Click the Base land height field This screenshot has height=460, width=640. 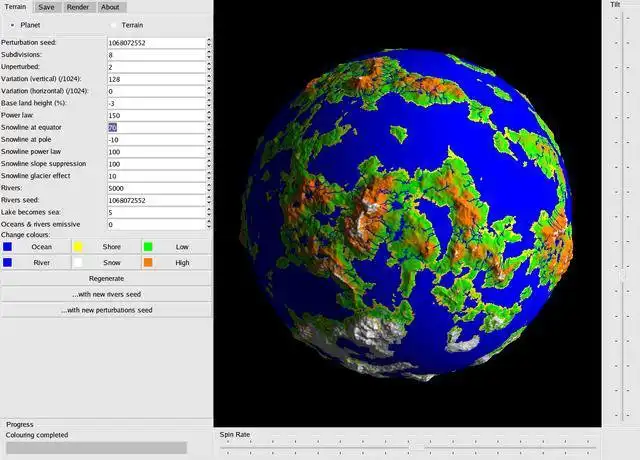[157, 104]
